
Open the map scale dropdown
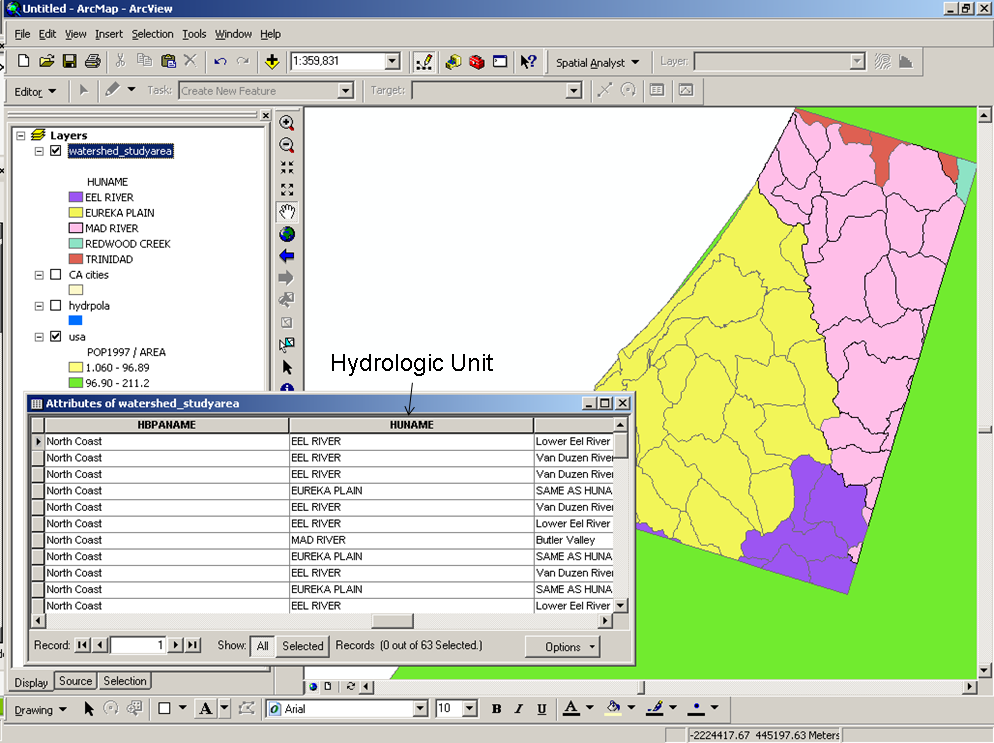click(x=392, y=61)
